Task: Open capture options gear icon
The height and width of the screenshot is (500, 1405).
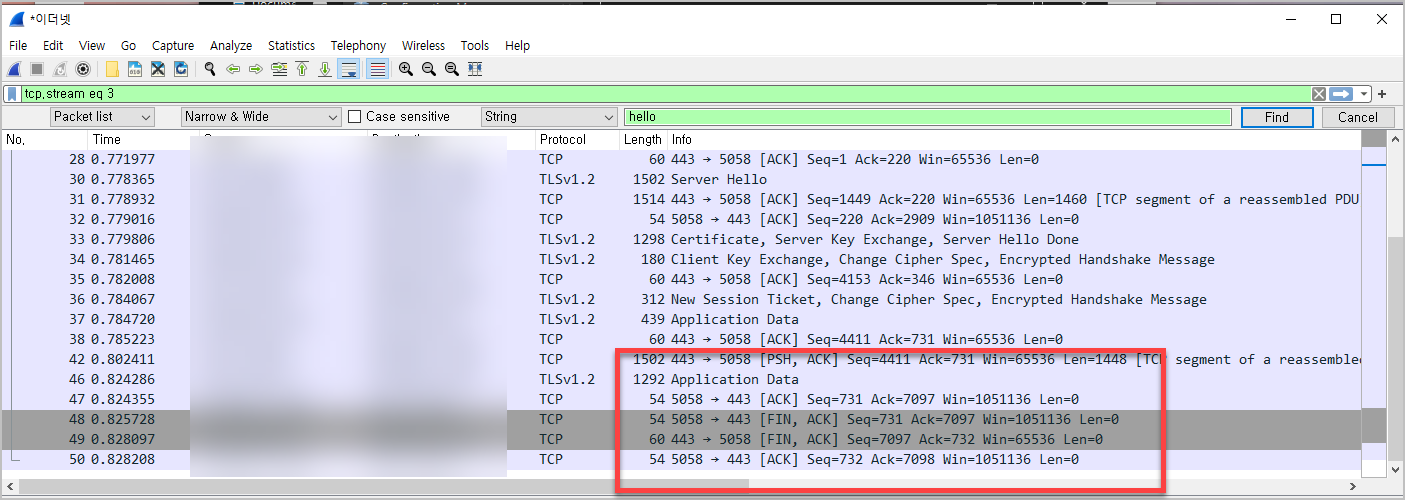Action: pos(83,69)
